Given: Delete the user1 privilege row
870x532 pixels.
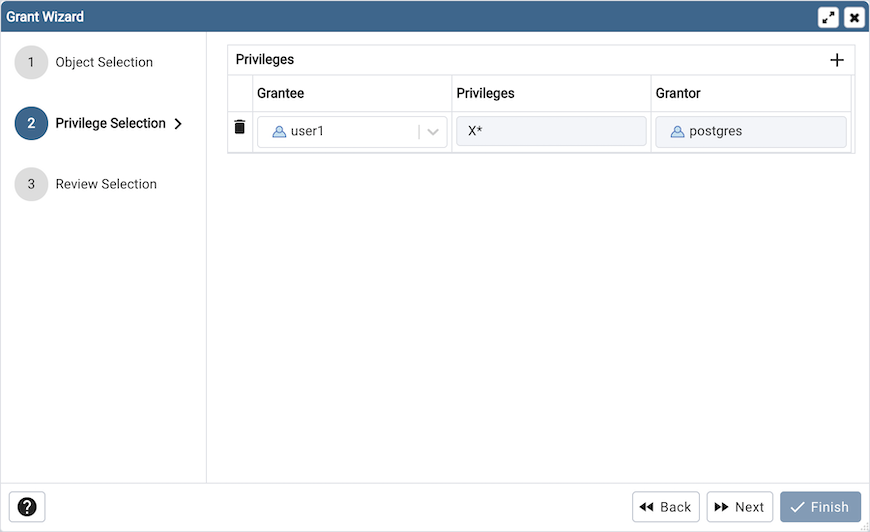Looking at the screenshot, I should 240,127.
